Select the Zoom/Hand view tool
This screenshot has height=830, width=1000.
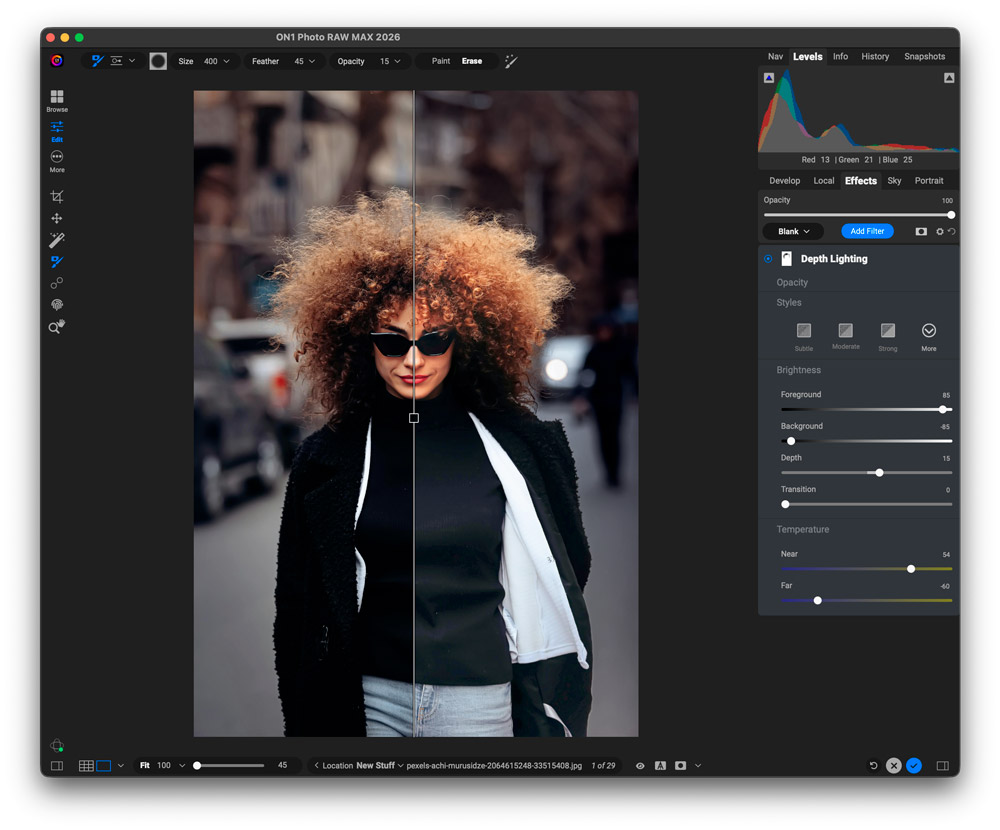(x=57, y=327)
